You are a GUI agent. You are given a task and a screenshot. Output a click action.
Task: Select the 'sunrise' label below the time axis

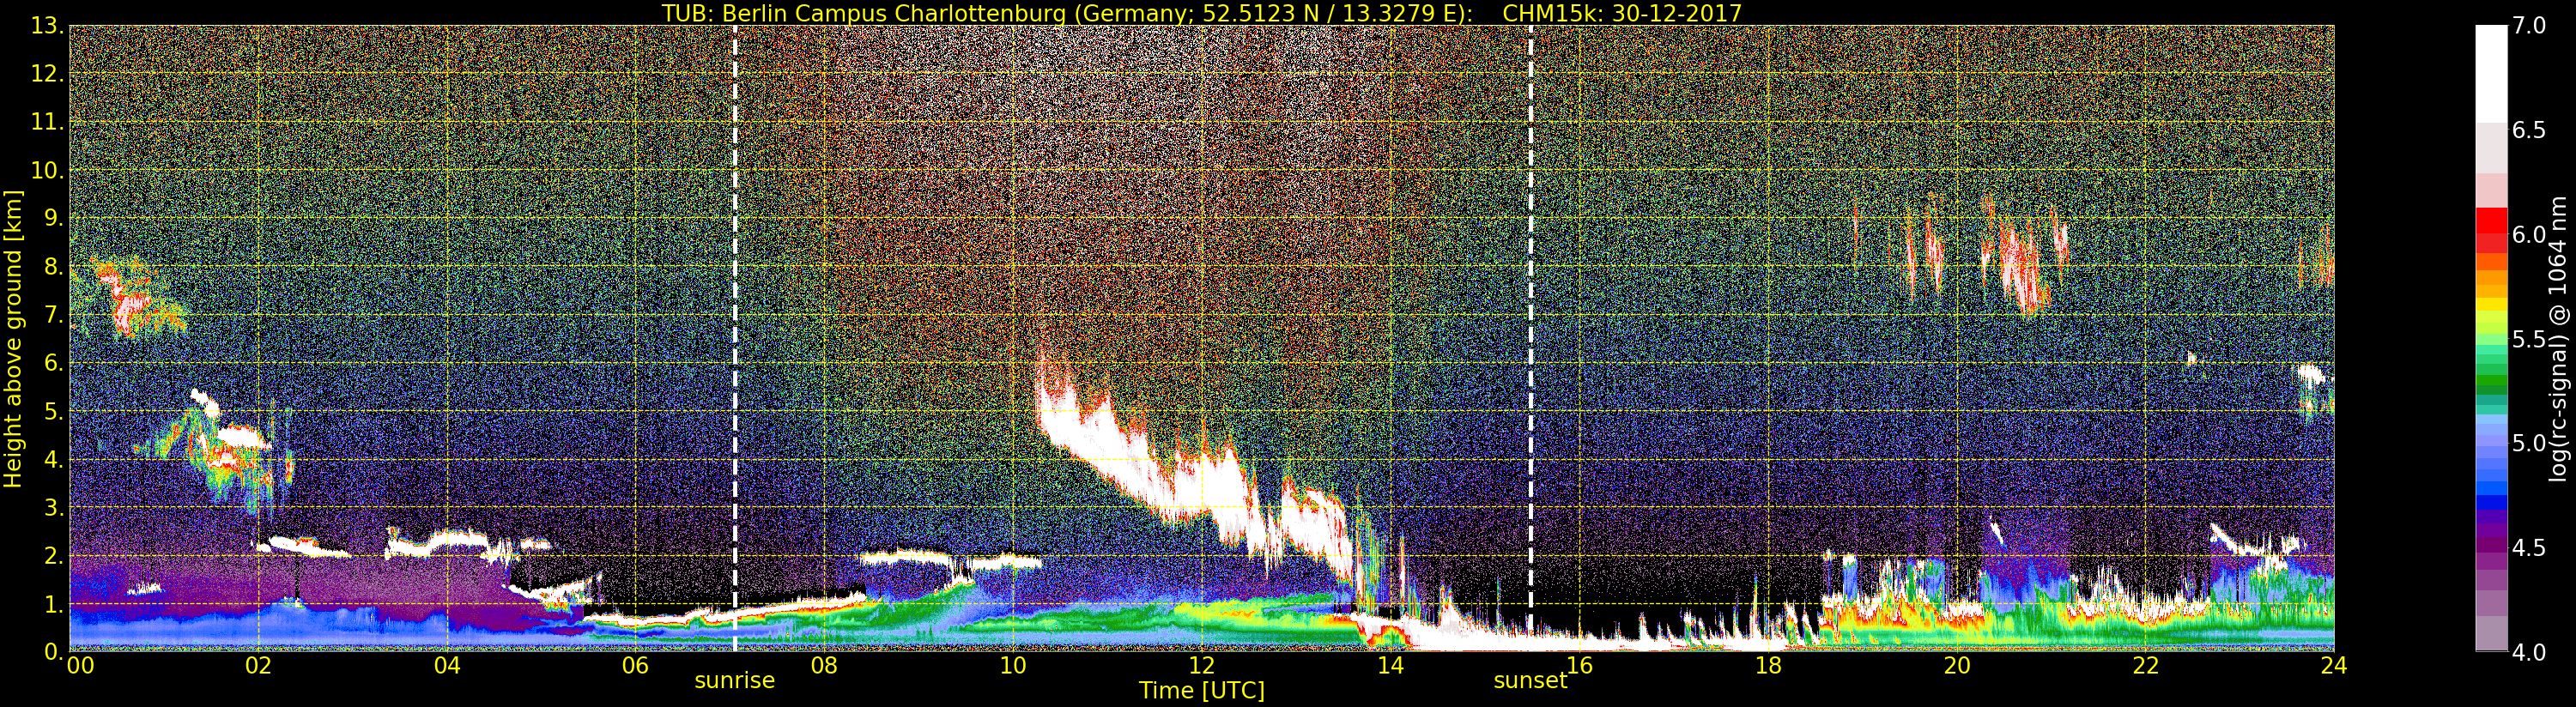click(735, 680)
